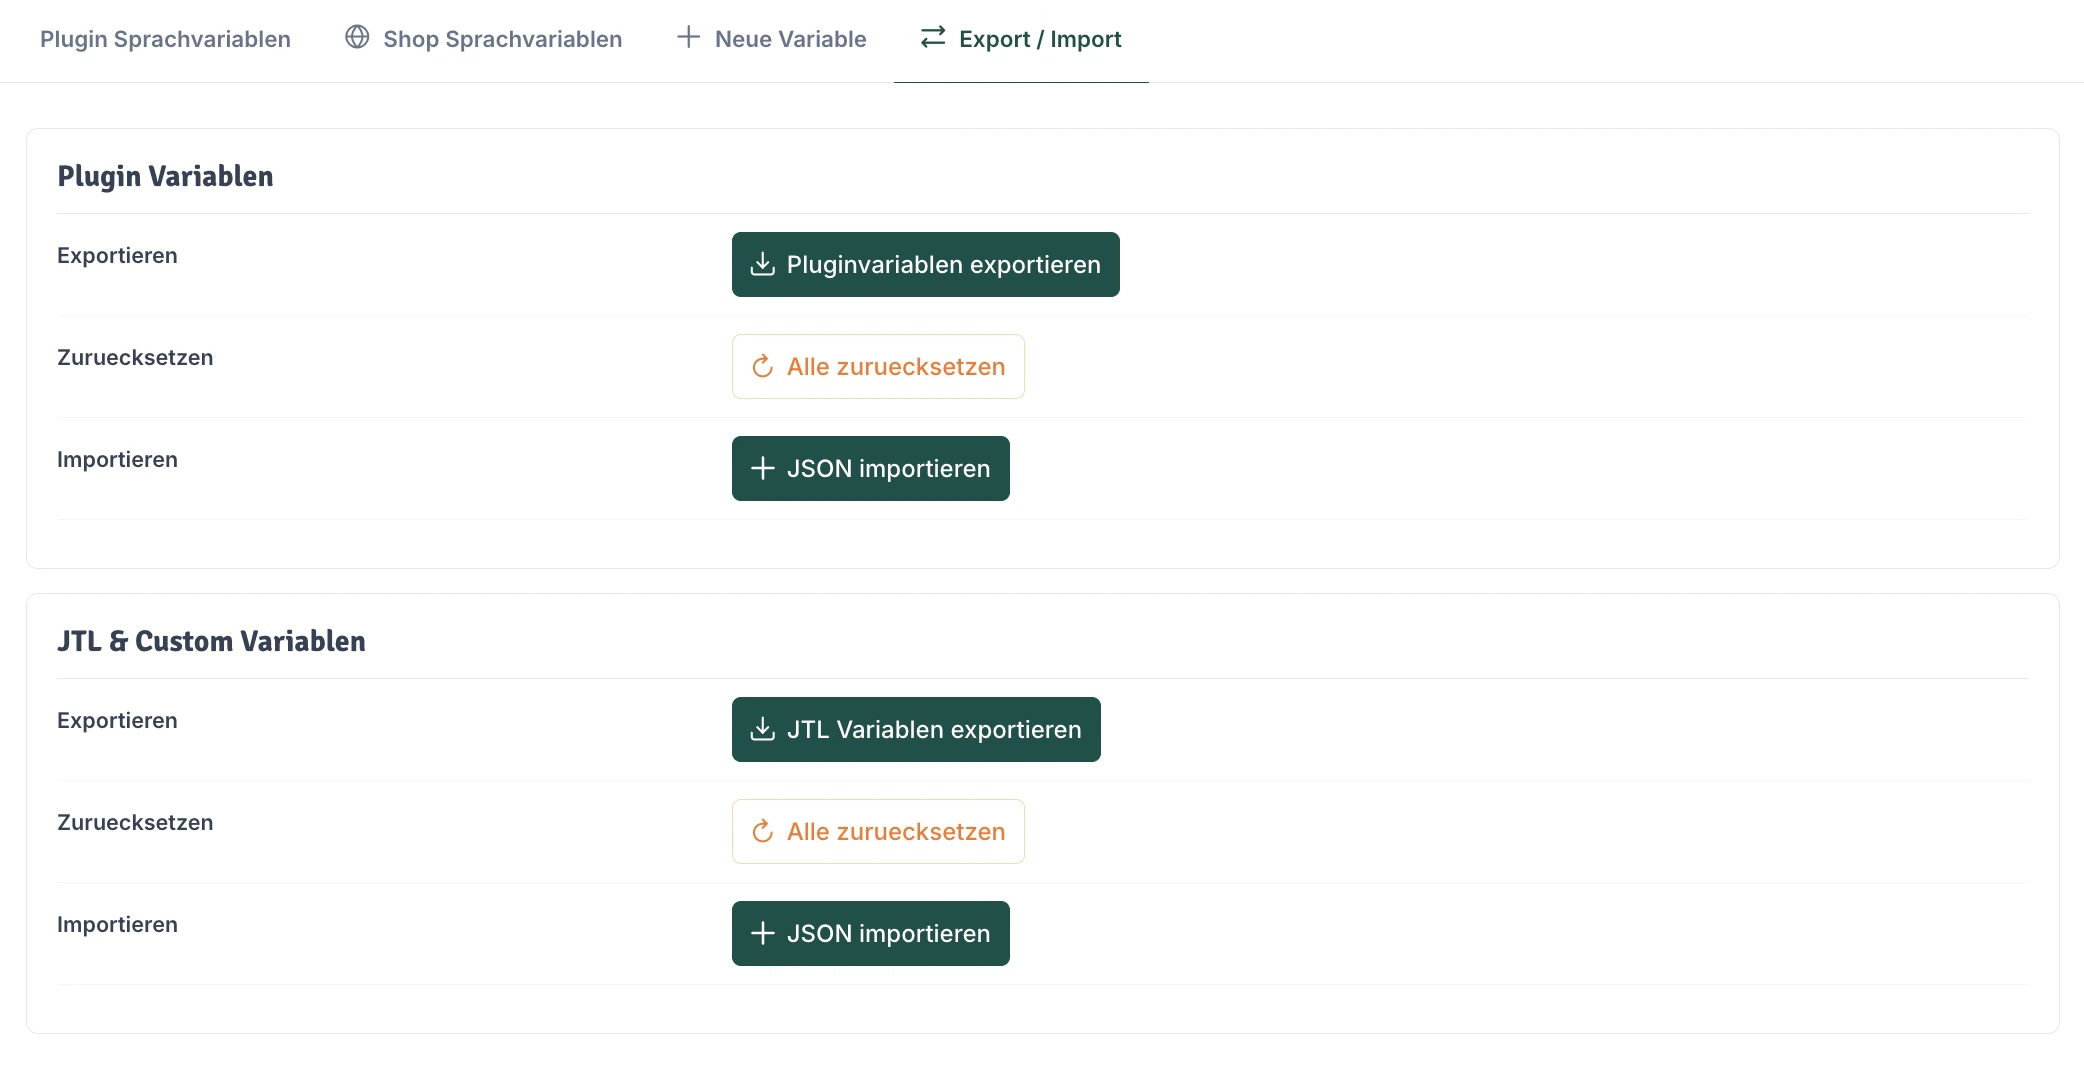
Task: Click the Zuruecksetzen label under JTL & Custom Variablen
Action: (135, 822)
